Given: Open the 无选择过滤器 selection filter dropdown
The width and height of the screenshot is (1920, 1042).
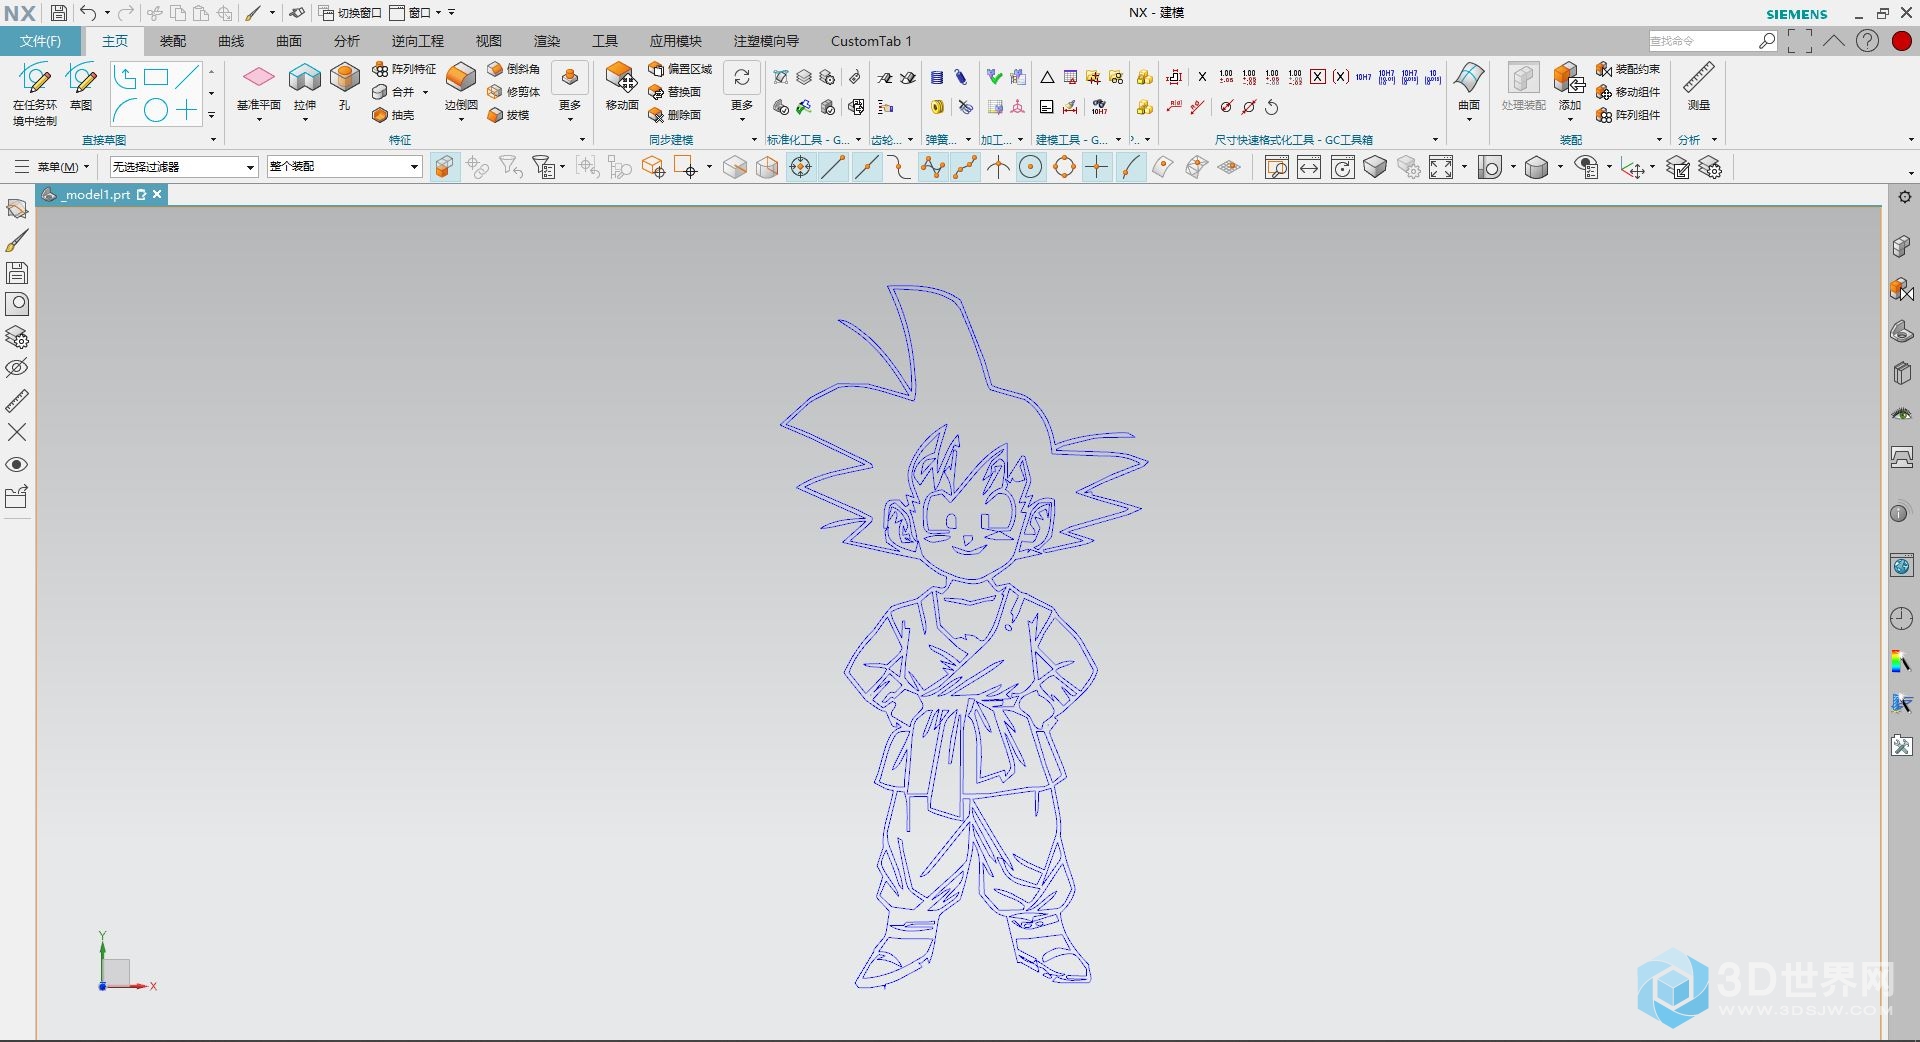Looking at the screenshot, I should point(184,167).
